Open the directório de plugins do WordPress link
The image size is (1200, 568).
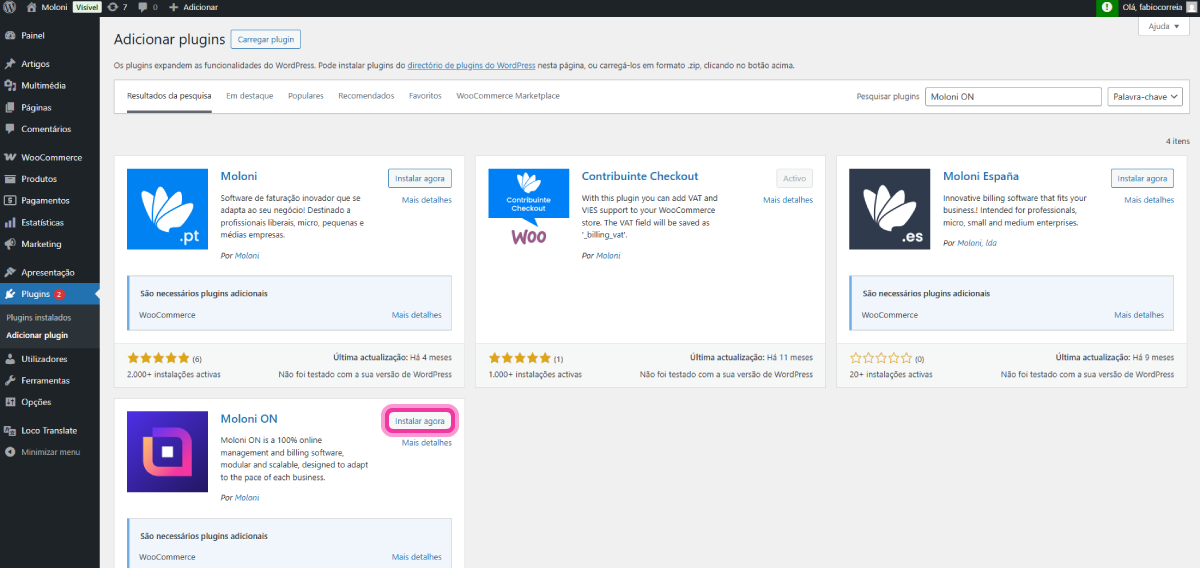pos(472,66)
